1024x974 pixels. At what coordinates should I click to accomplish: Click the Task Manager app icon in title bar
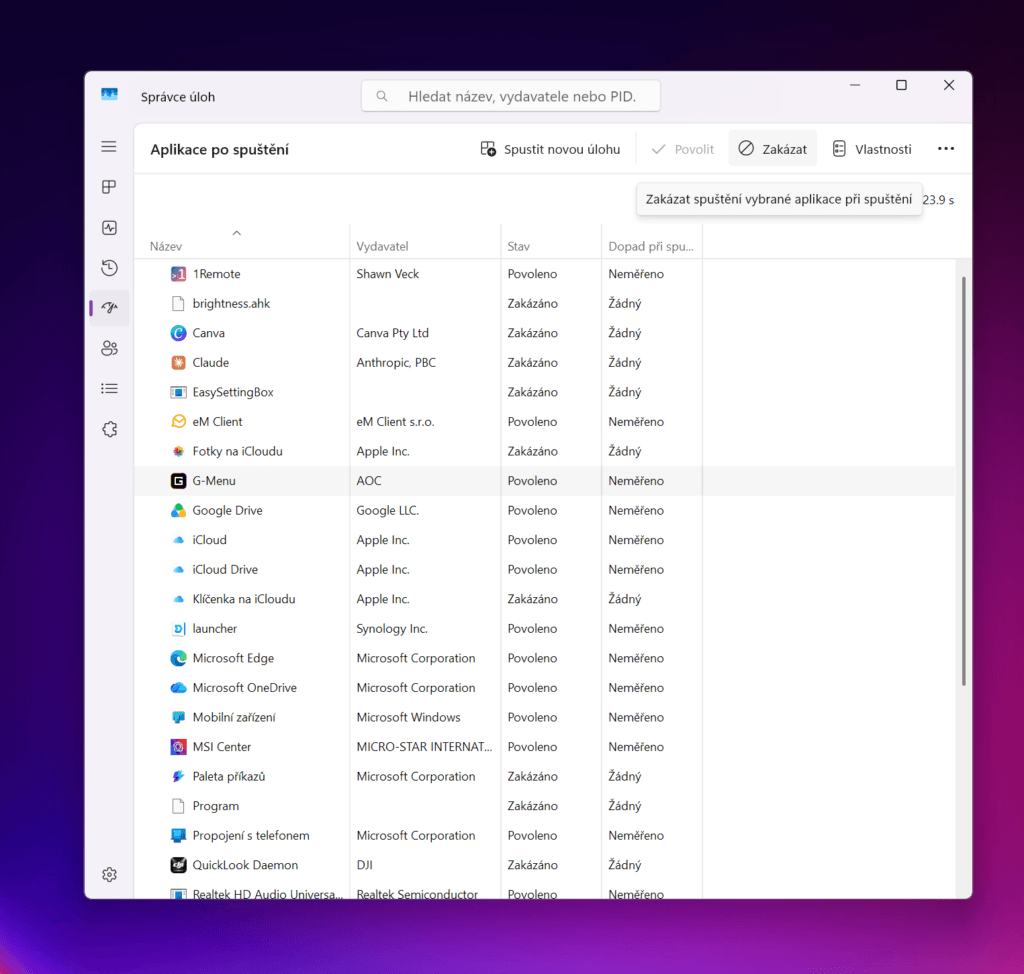(109, 95)
